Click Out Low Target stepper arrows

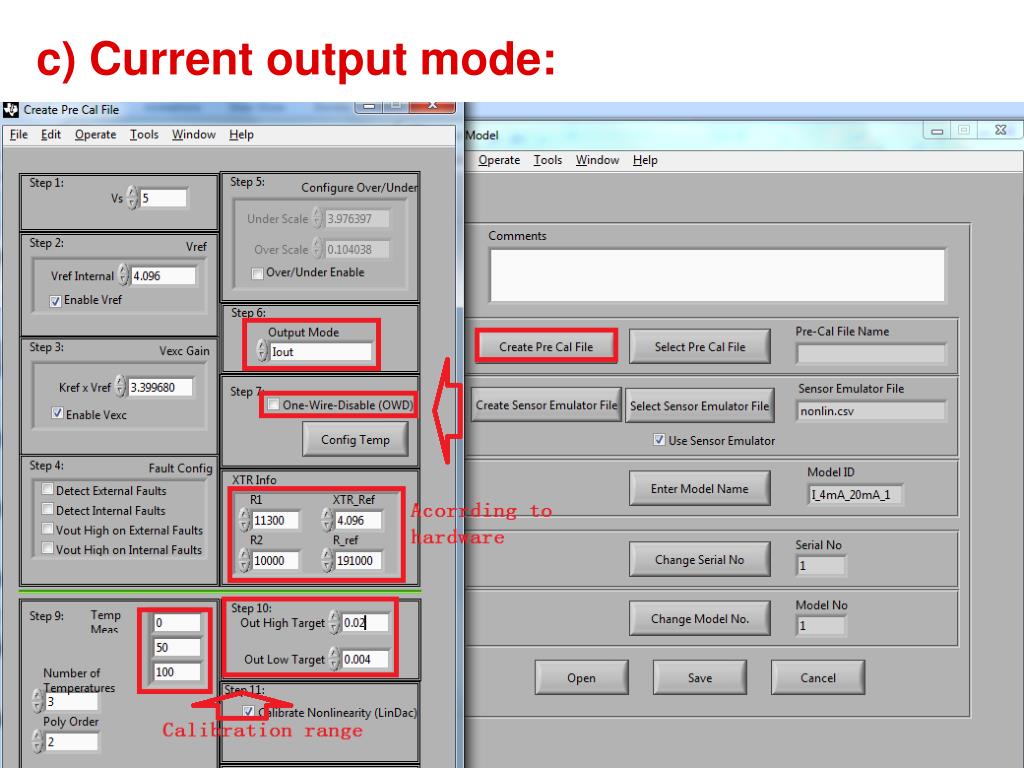(334, 659)
